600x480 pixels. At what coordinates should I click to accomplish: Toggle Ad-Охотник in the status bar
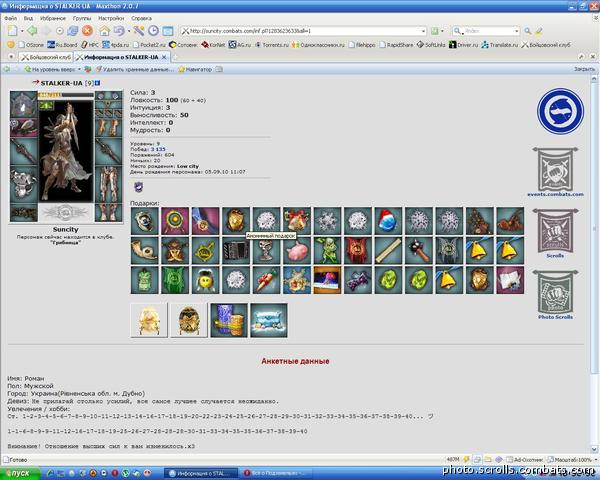point(525,459)
